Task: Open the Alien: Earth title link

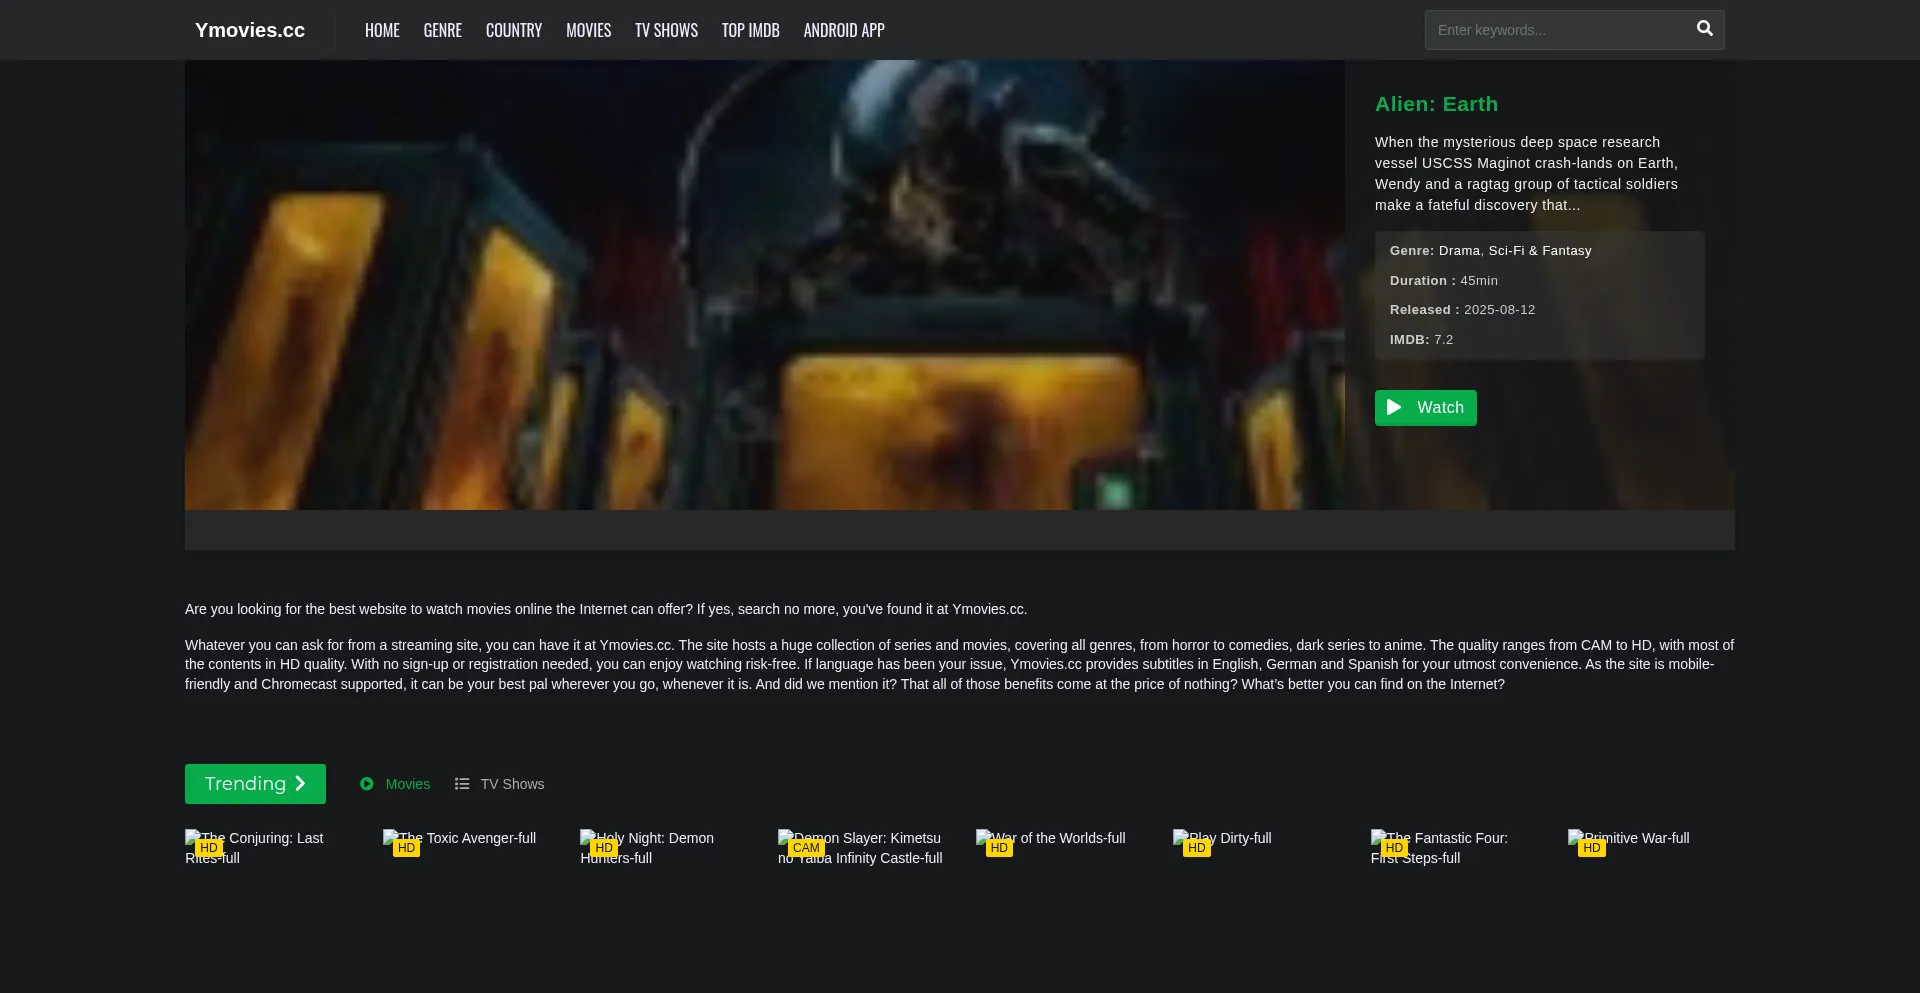Action: [1436, 104]
